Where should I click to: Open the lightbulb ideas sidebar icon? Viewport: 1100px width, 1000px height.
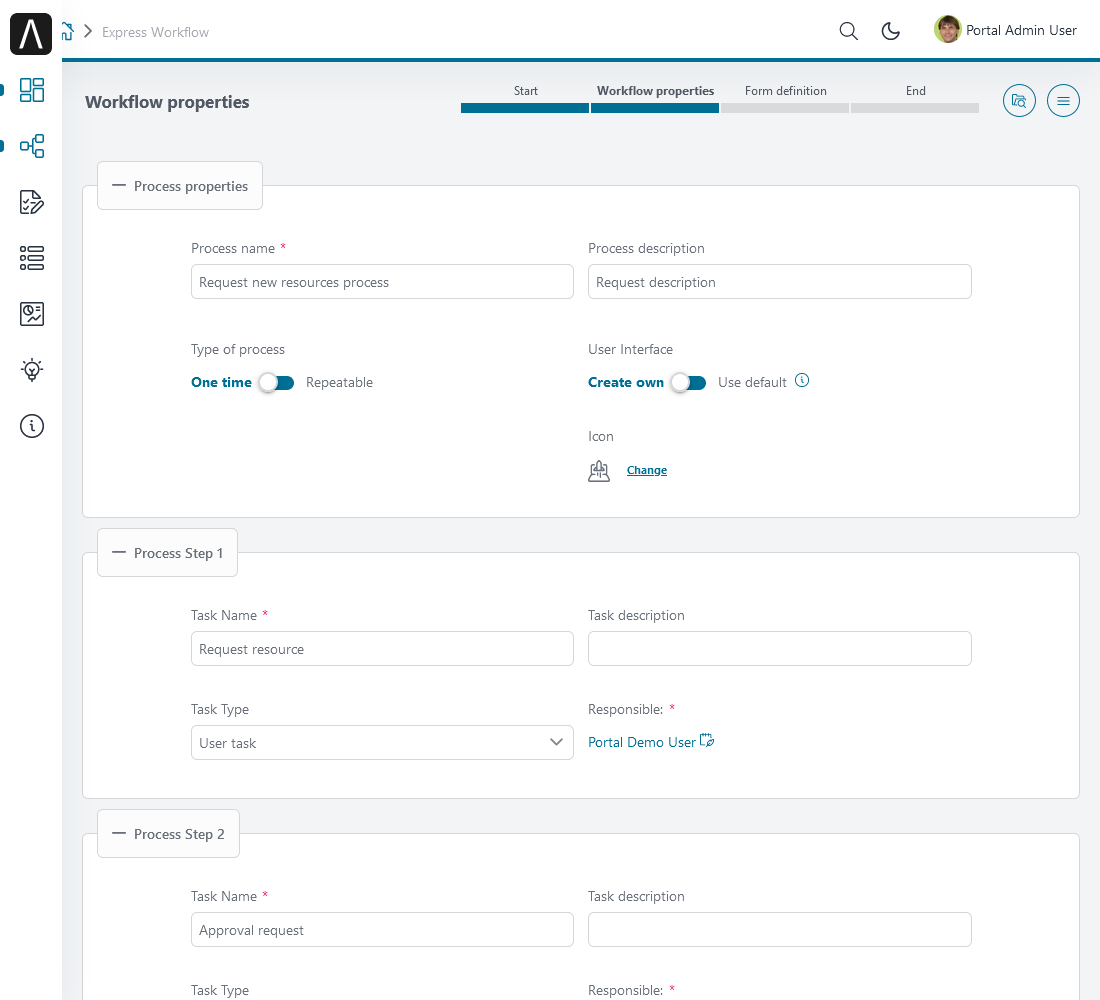pos(32,370)
